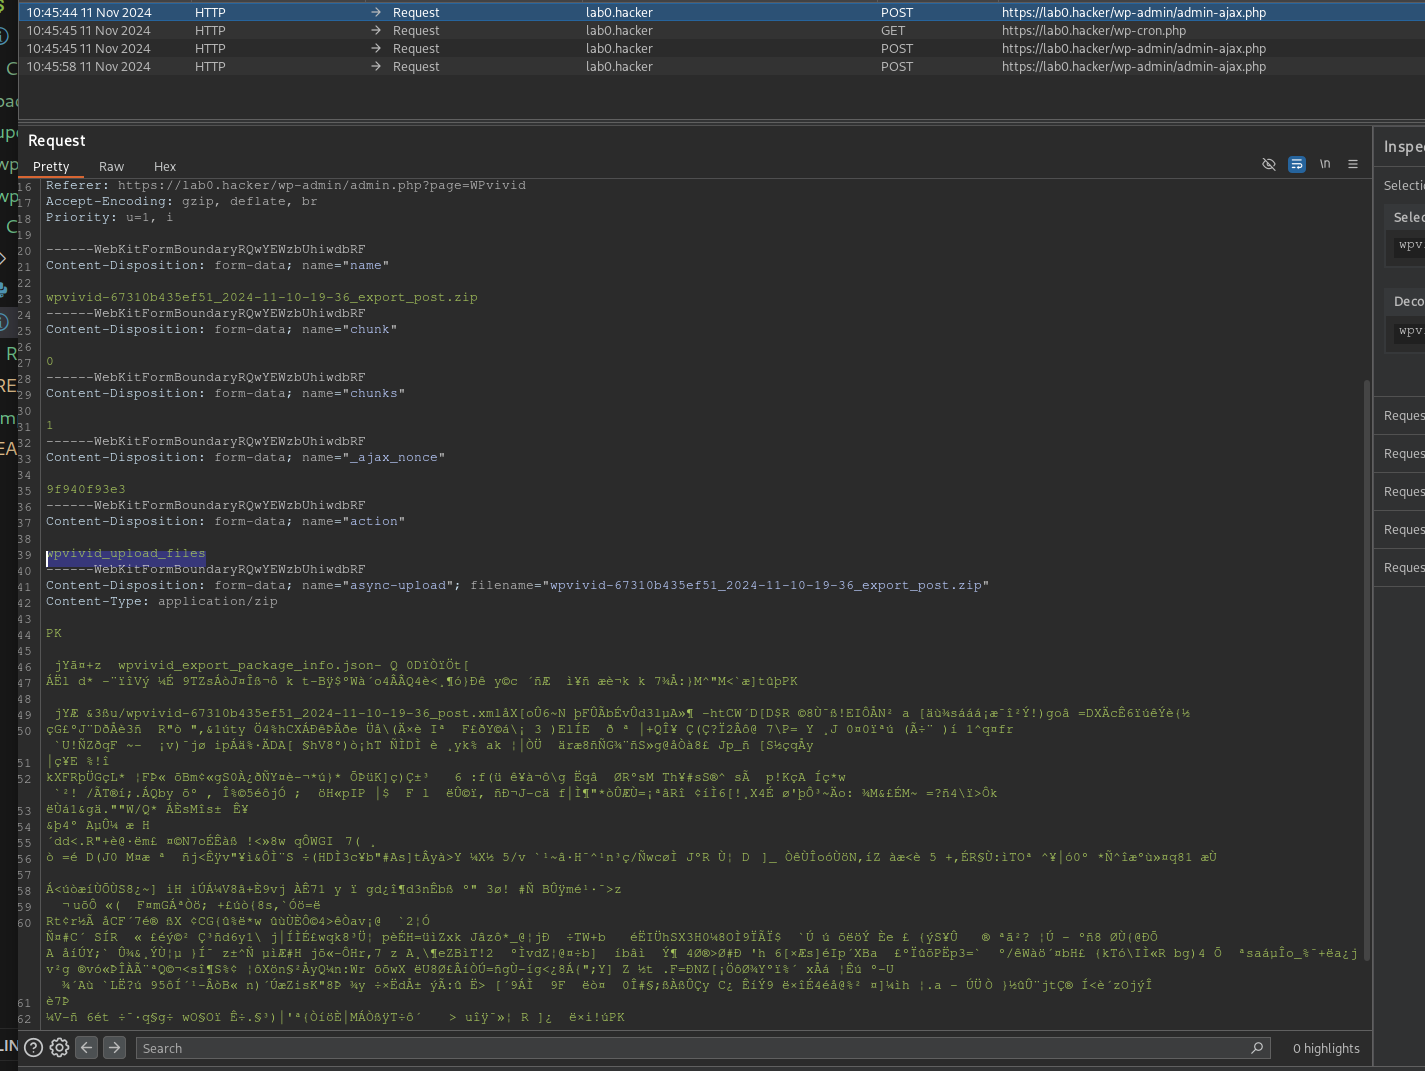Toggle the line wrap icon
1425x1071 pixels.
click(1296, 164)
